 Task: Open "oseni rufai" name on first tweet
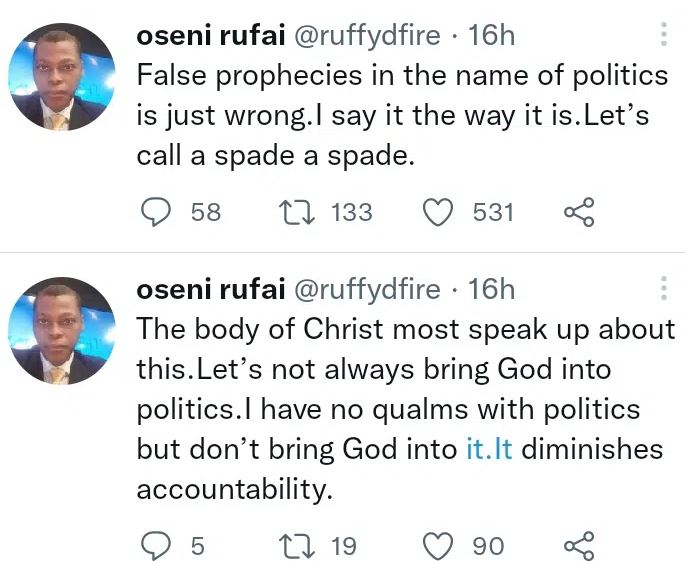coord(207,36)
